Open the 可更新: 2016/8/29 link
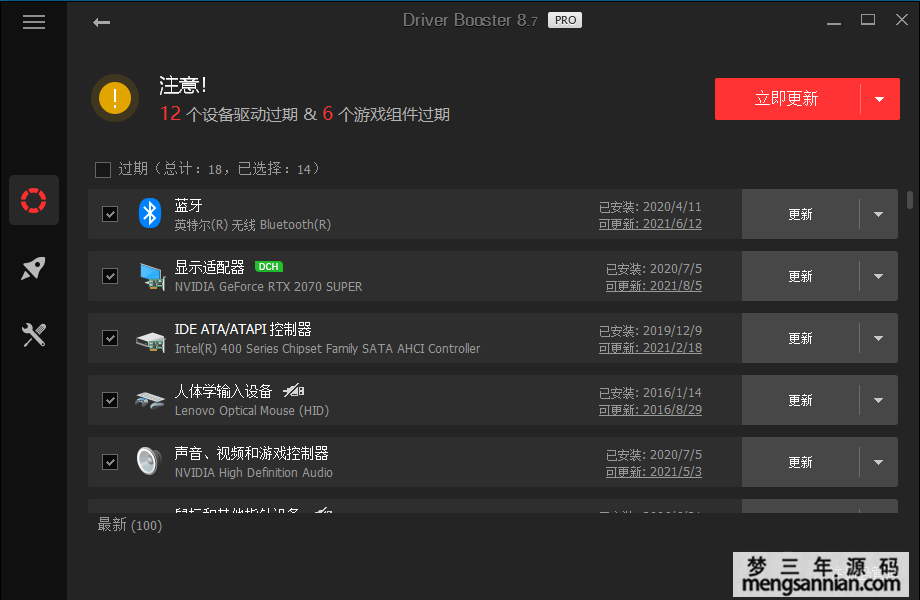The height and width of the screenshot is (600, 920). 650,410
